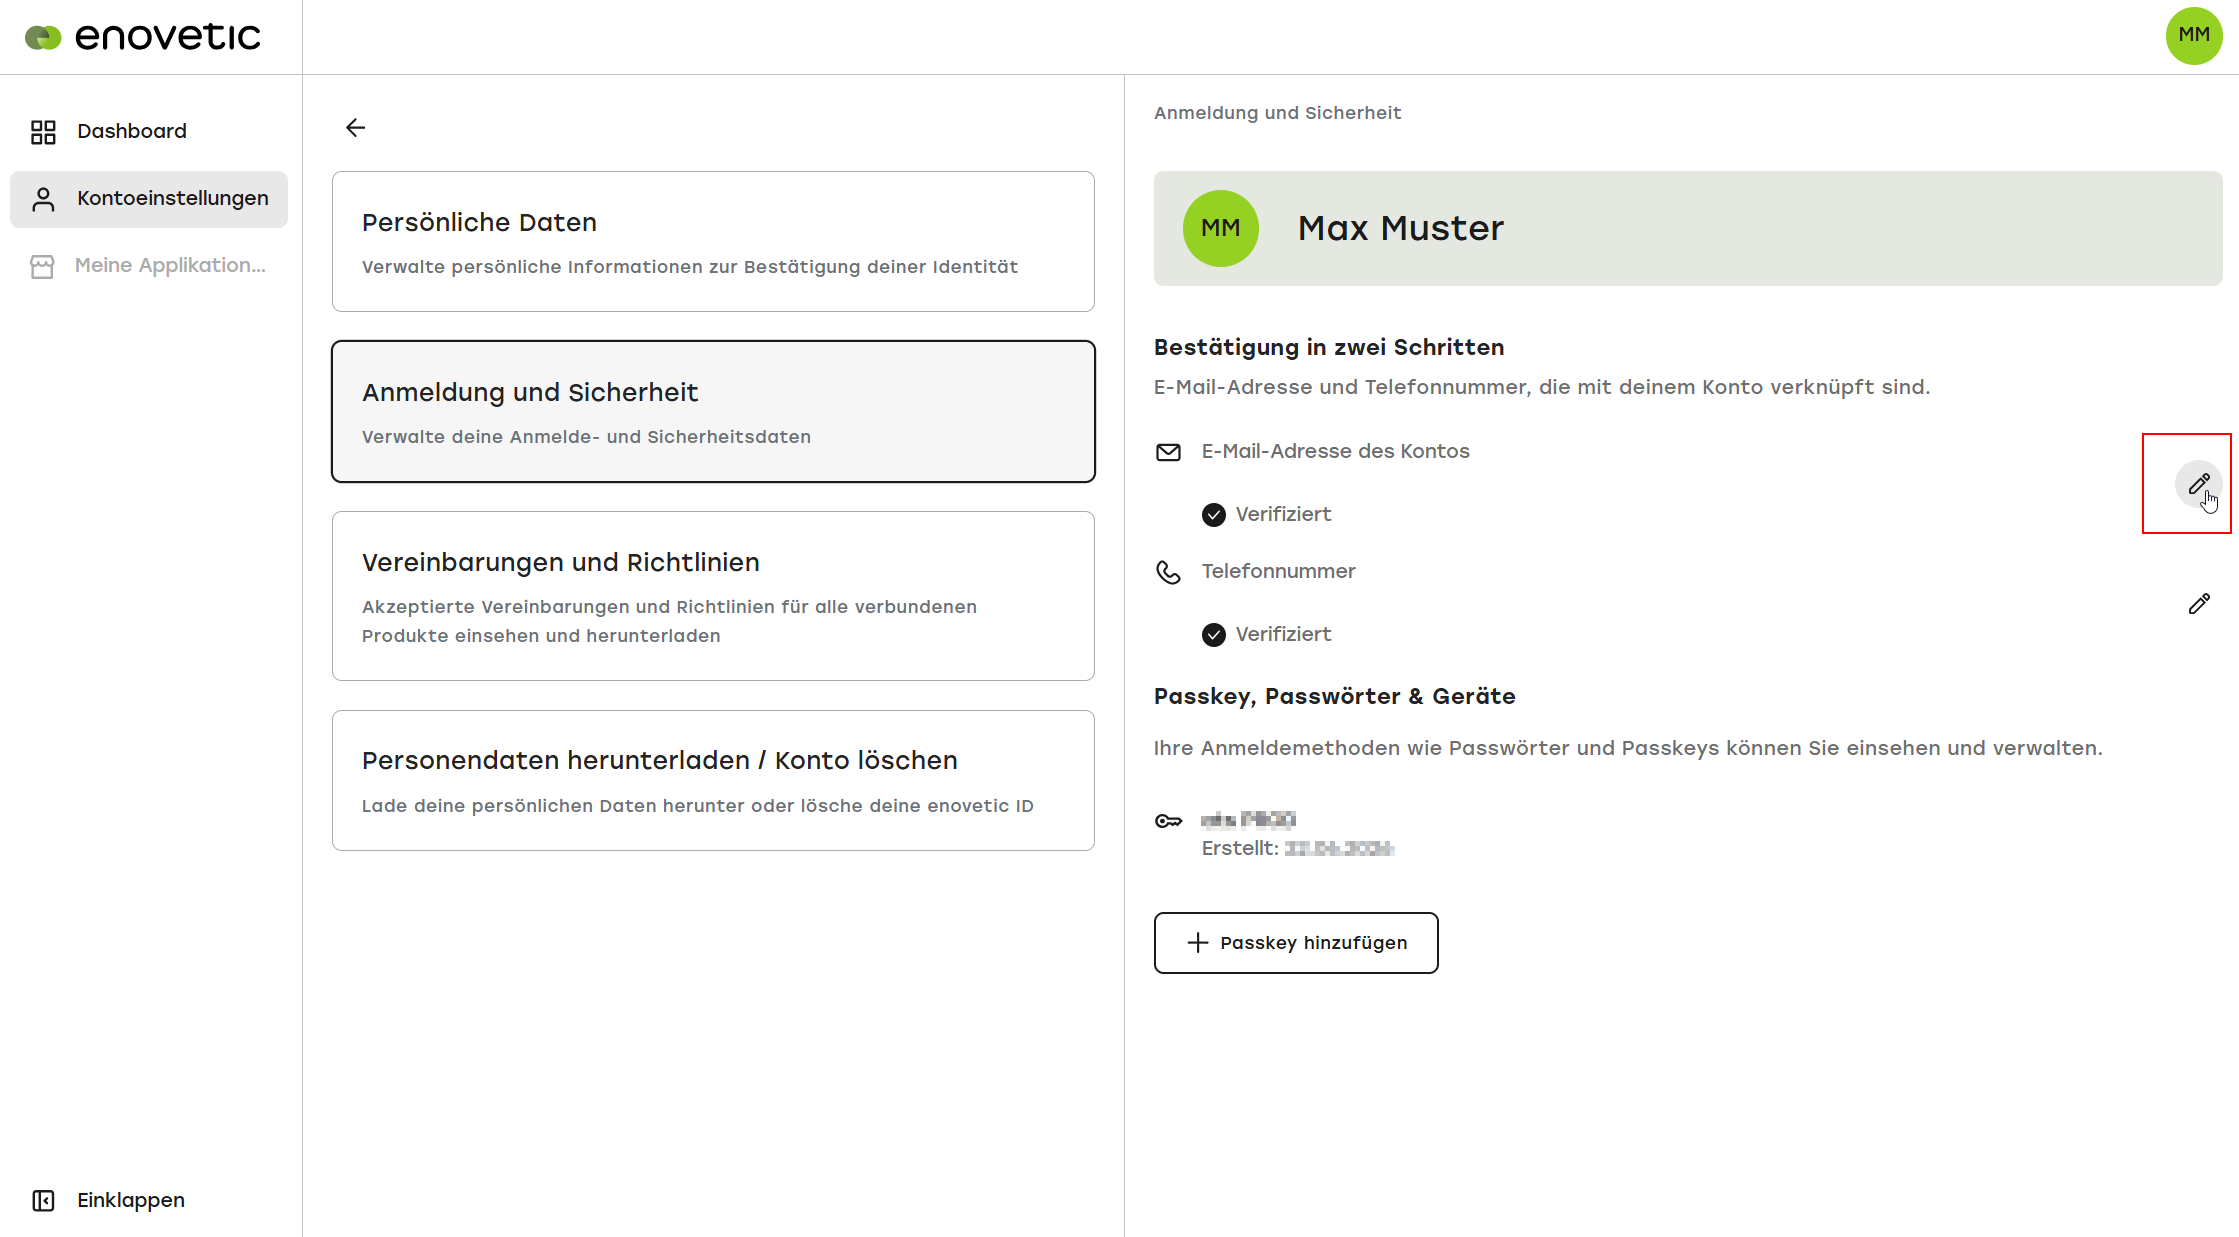Add a new passkey via Passkey hinzufügen

coord(1296,943)
